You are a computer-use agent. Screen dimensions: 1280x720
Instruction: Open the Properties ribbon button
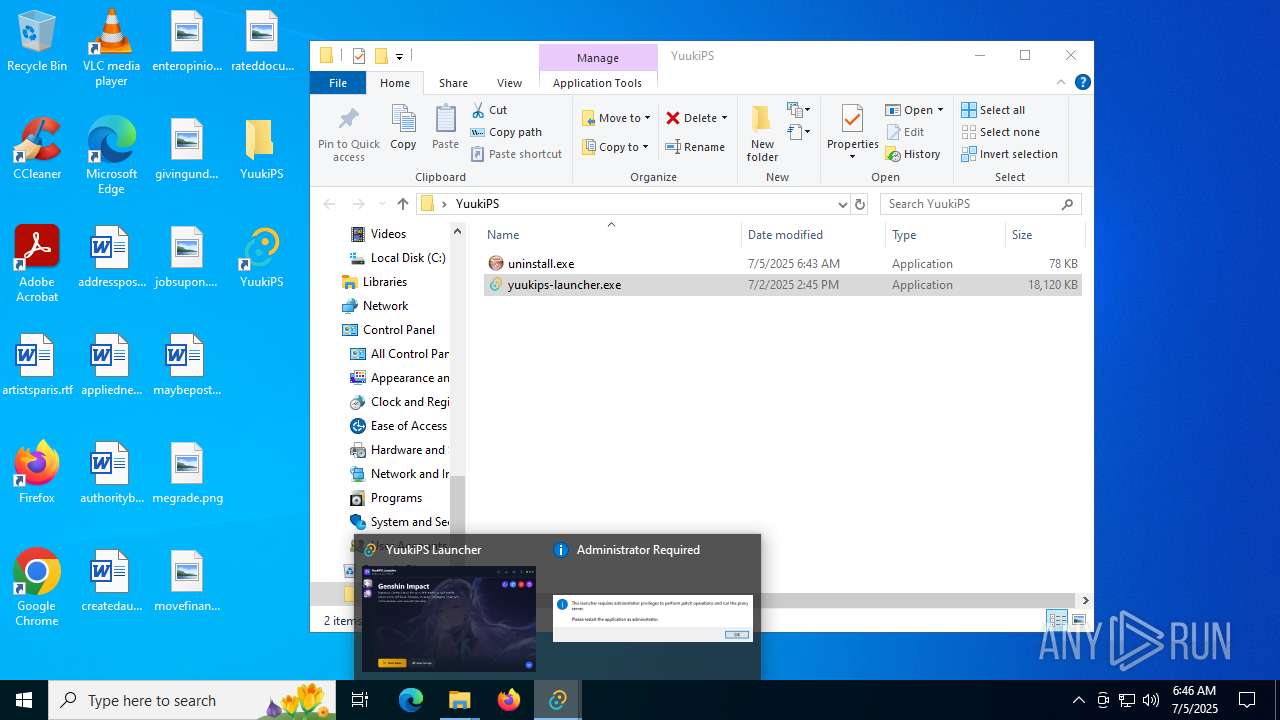(852, 133)
